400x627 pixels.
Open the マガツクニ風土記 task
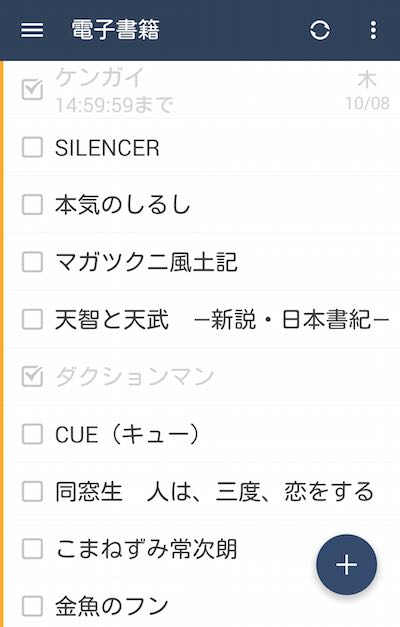(x=202, y=262)
